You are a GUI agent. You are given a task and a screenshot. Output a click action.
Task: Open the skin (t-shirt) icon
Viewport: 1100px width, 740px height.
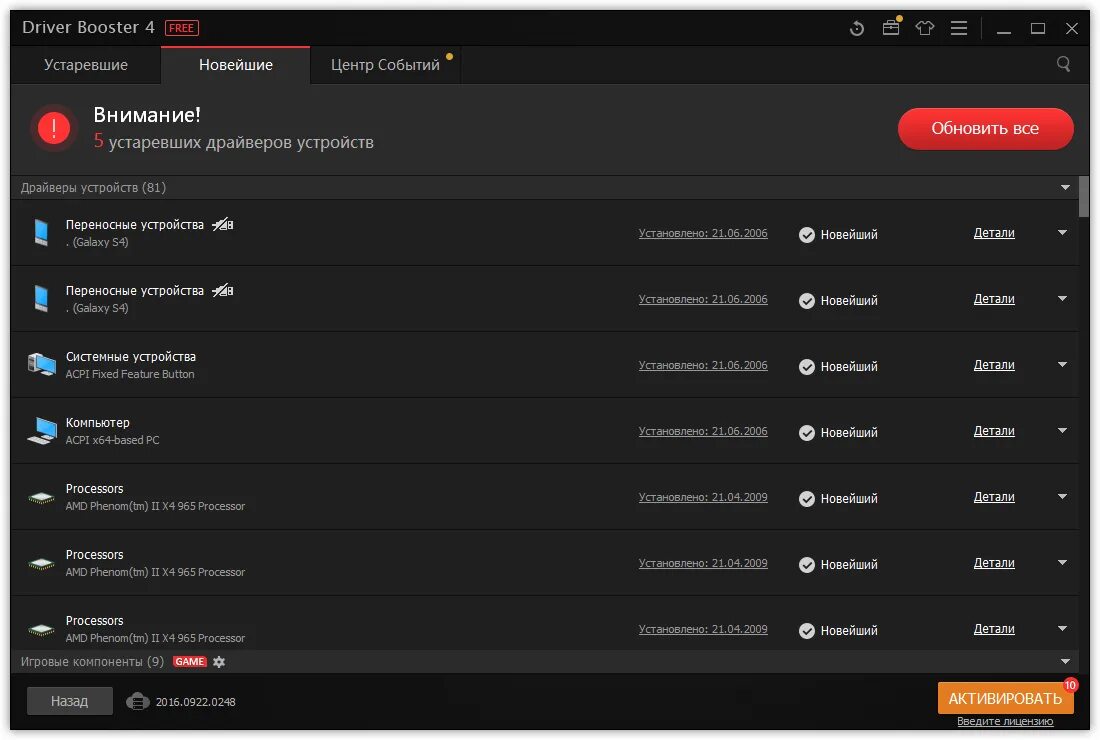tap(925, 28)
